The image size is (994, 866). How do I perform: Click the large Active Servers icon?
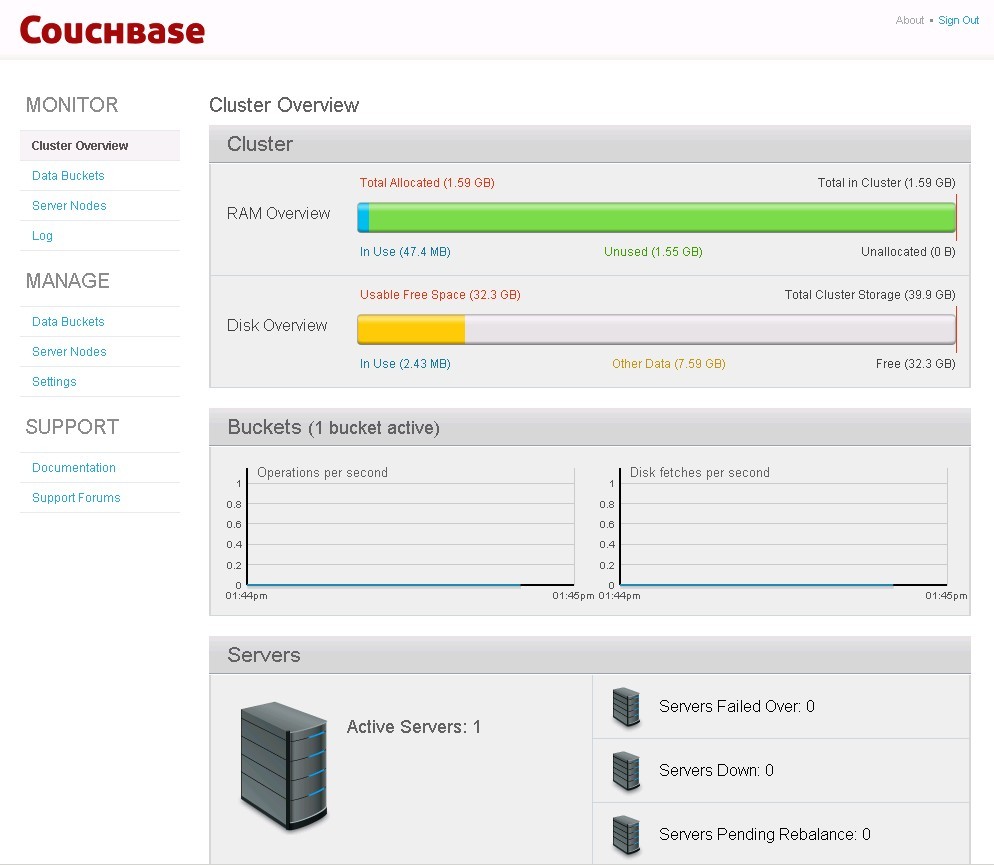tap(284, 766)
